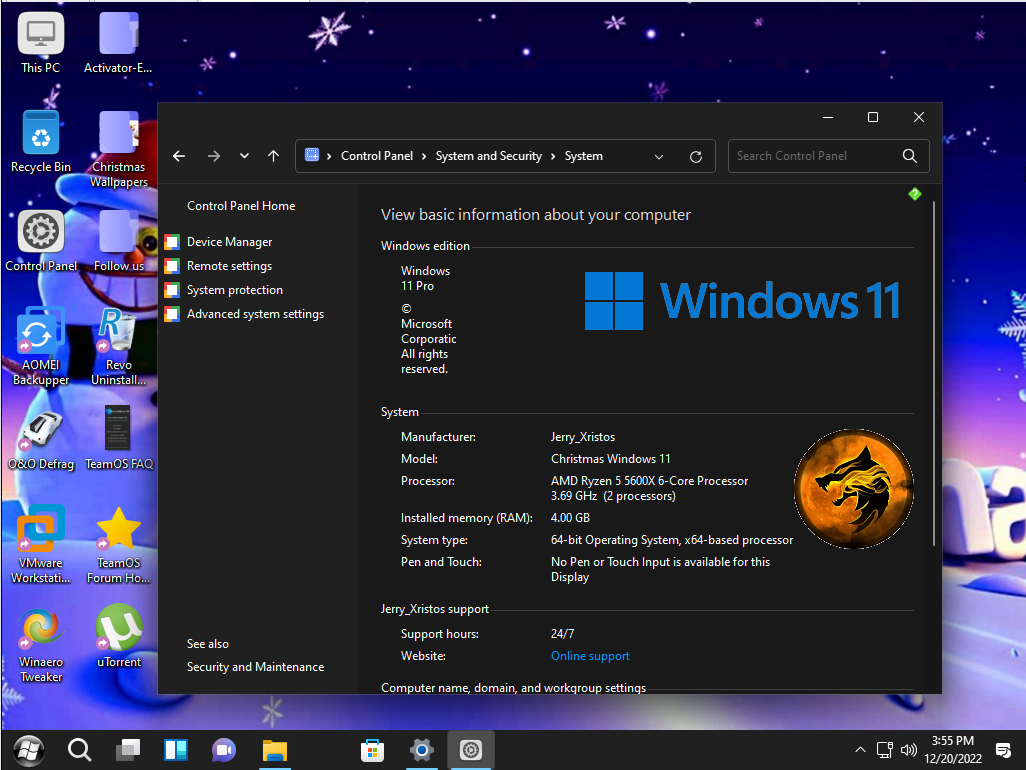
Task: Expand the address bar history dropdown
Action: [x=659, y=156]
